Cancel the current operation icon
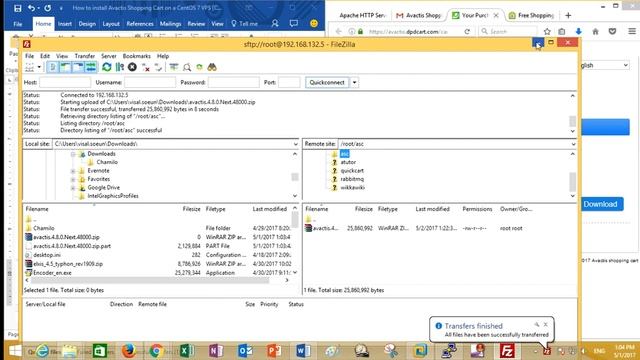Screen dimensions: 640x360 132,67
